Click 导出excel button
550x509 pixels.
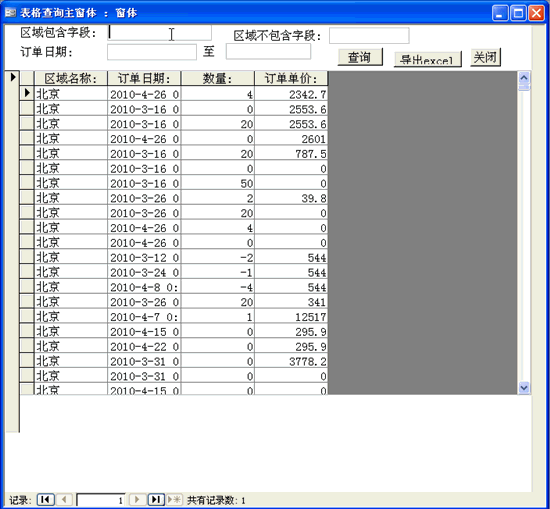[x=427, y=59]
